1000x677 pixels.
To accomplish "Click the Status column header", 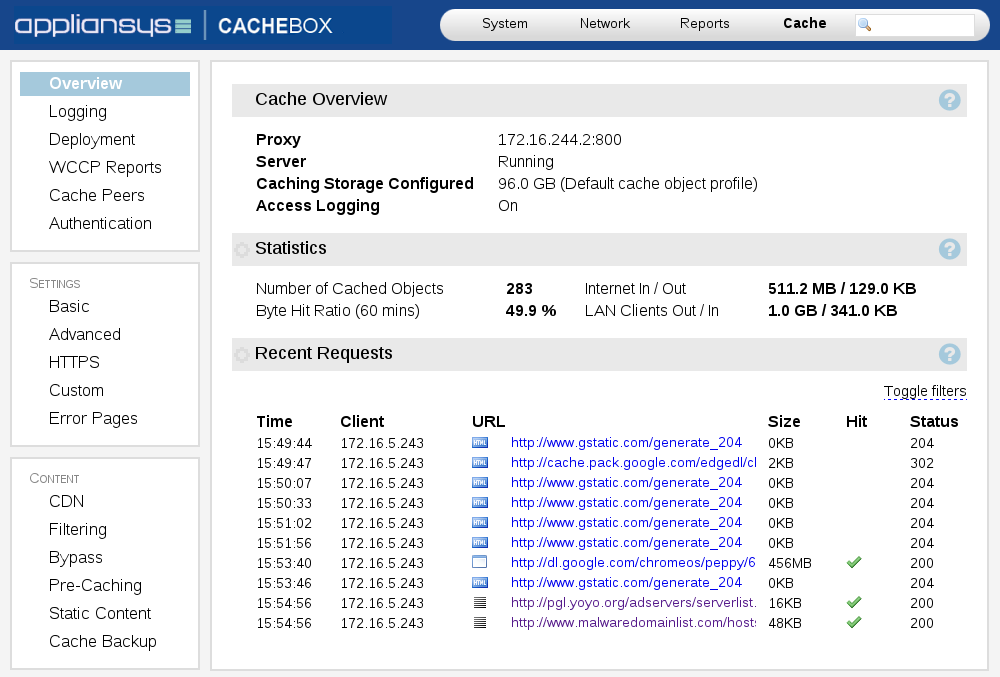I will [934, 421].
